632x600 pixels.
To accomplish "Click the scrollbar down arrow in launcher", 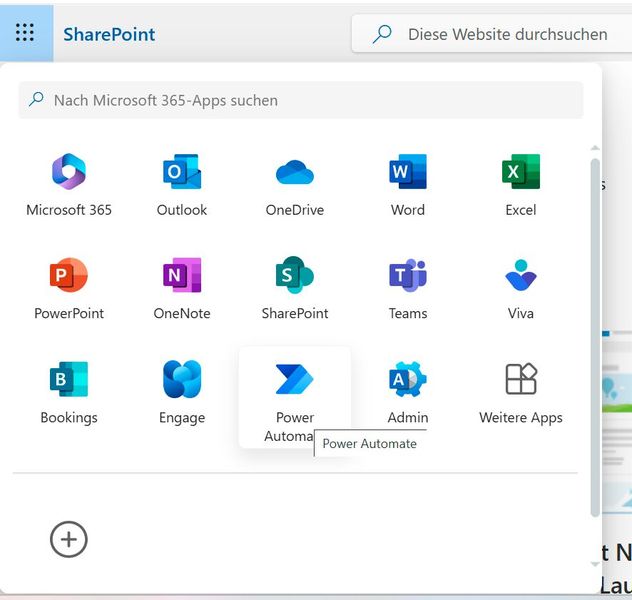I will click(x=595, y=564).
